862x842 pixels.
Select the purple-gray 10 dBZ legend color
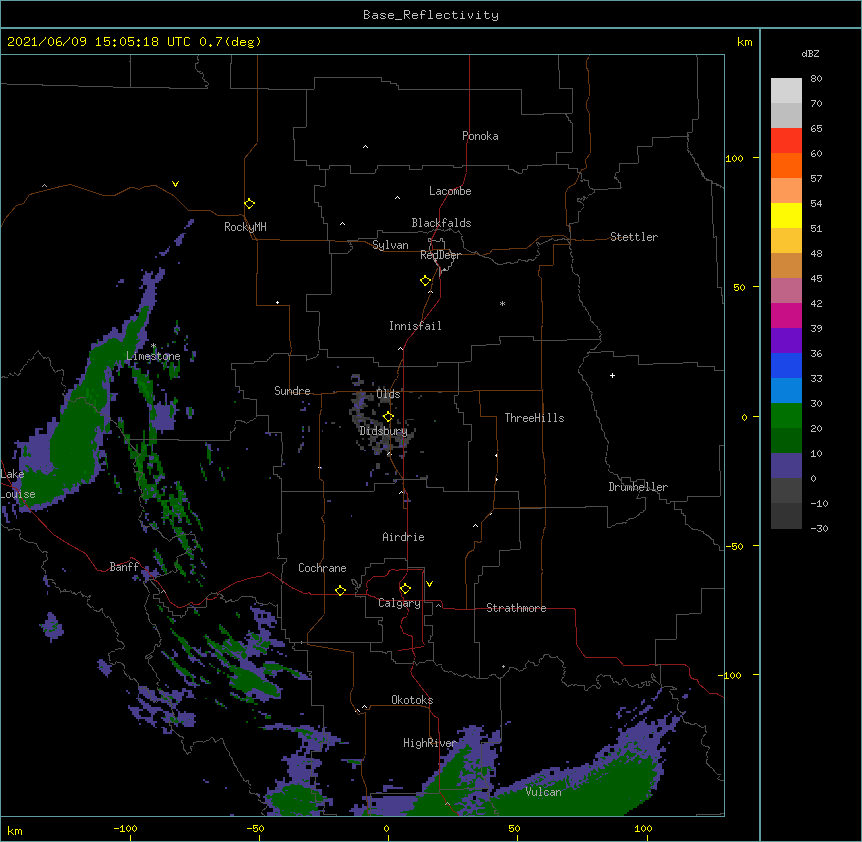click(x=786, y=466)
